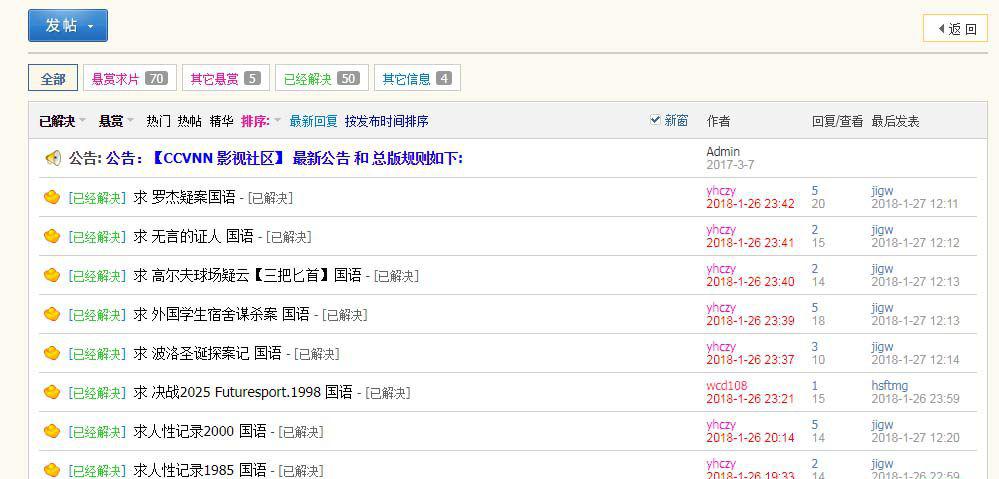Click the [已经解决] tag of 决战2025
This screenshot has height=479, width=999.
(97, 392)
